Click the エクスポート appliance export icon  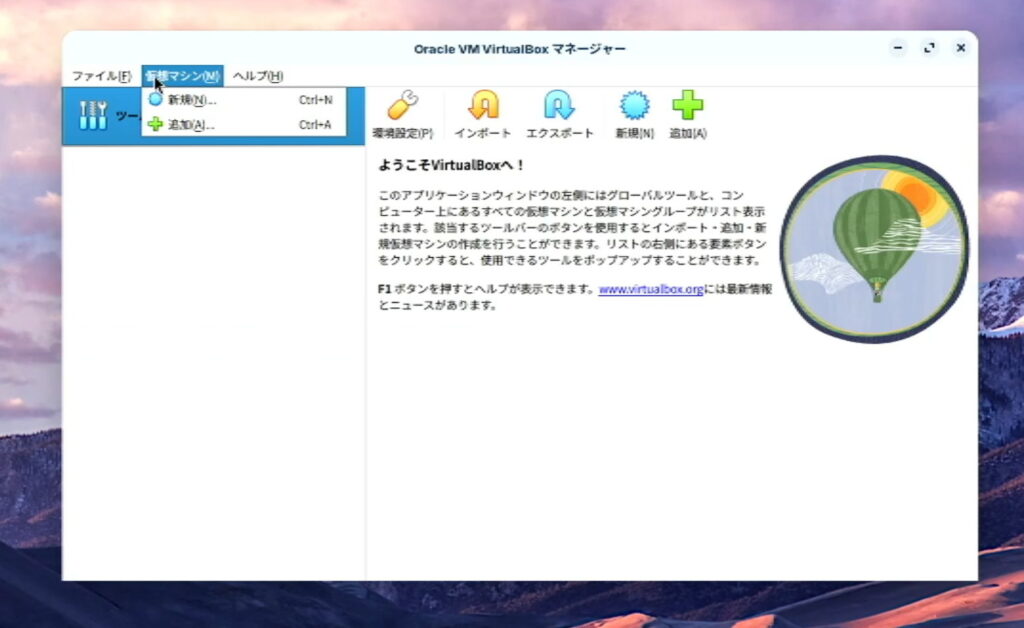click(559, 106)
